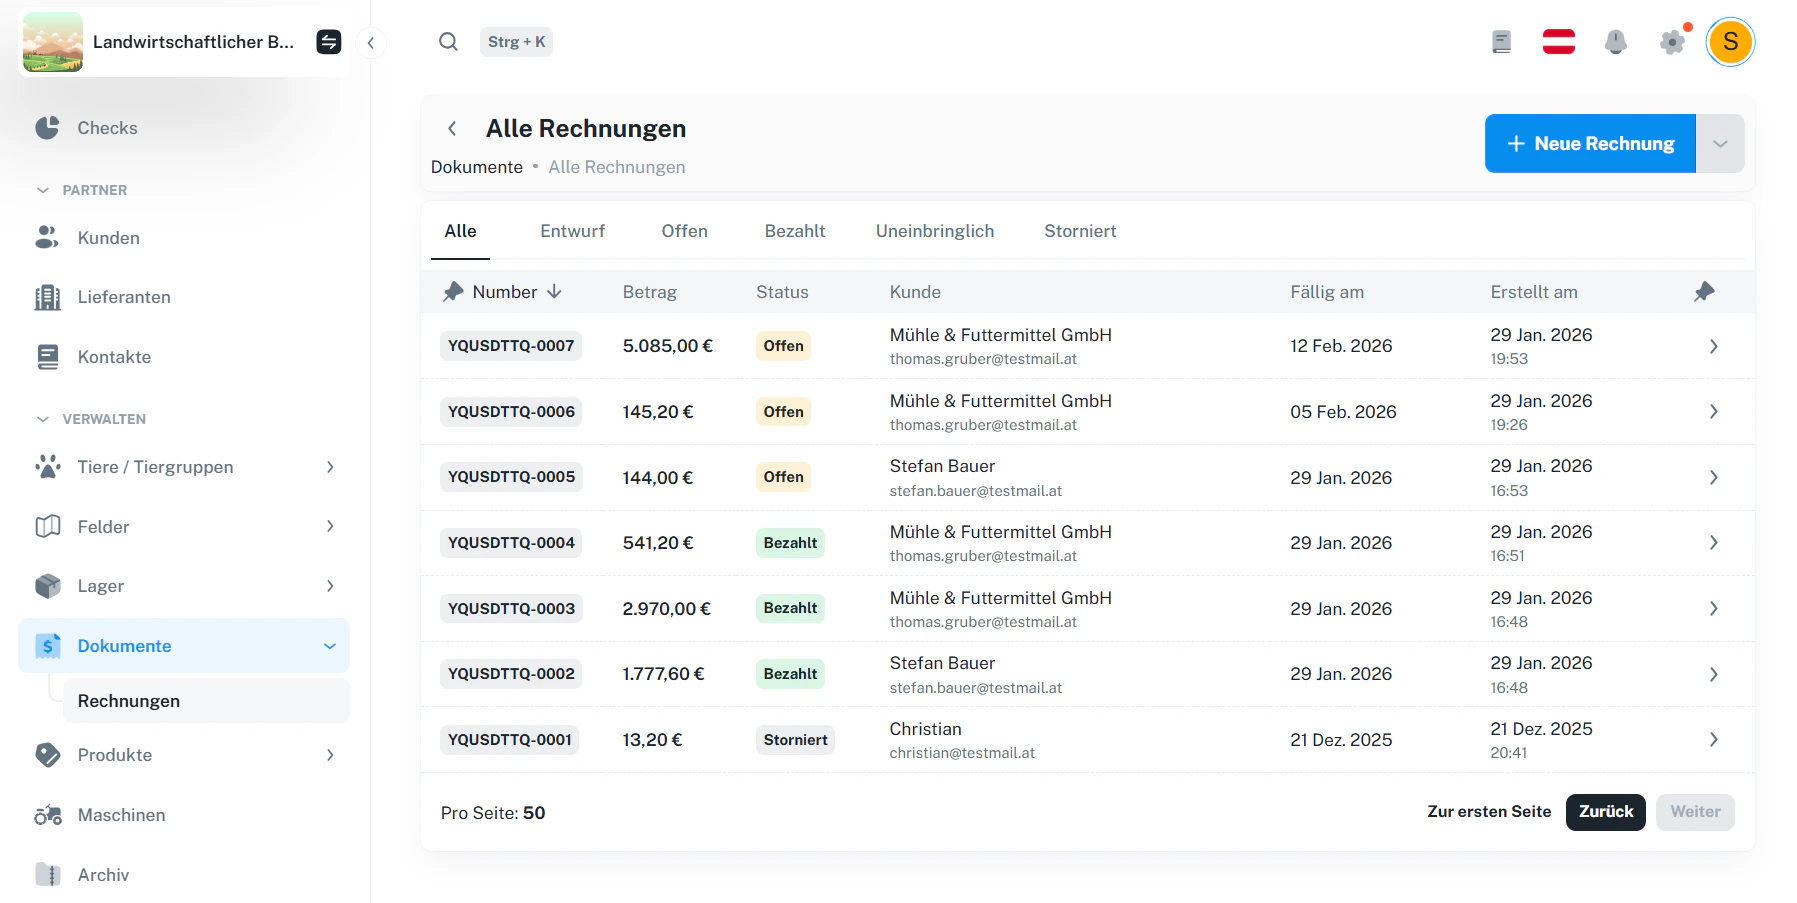1797x903 pixels.
Task: Click the Fällig am column header
Action: (1327, 292)
